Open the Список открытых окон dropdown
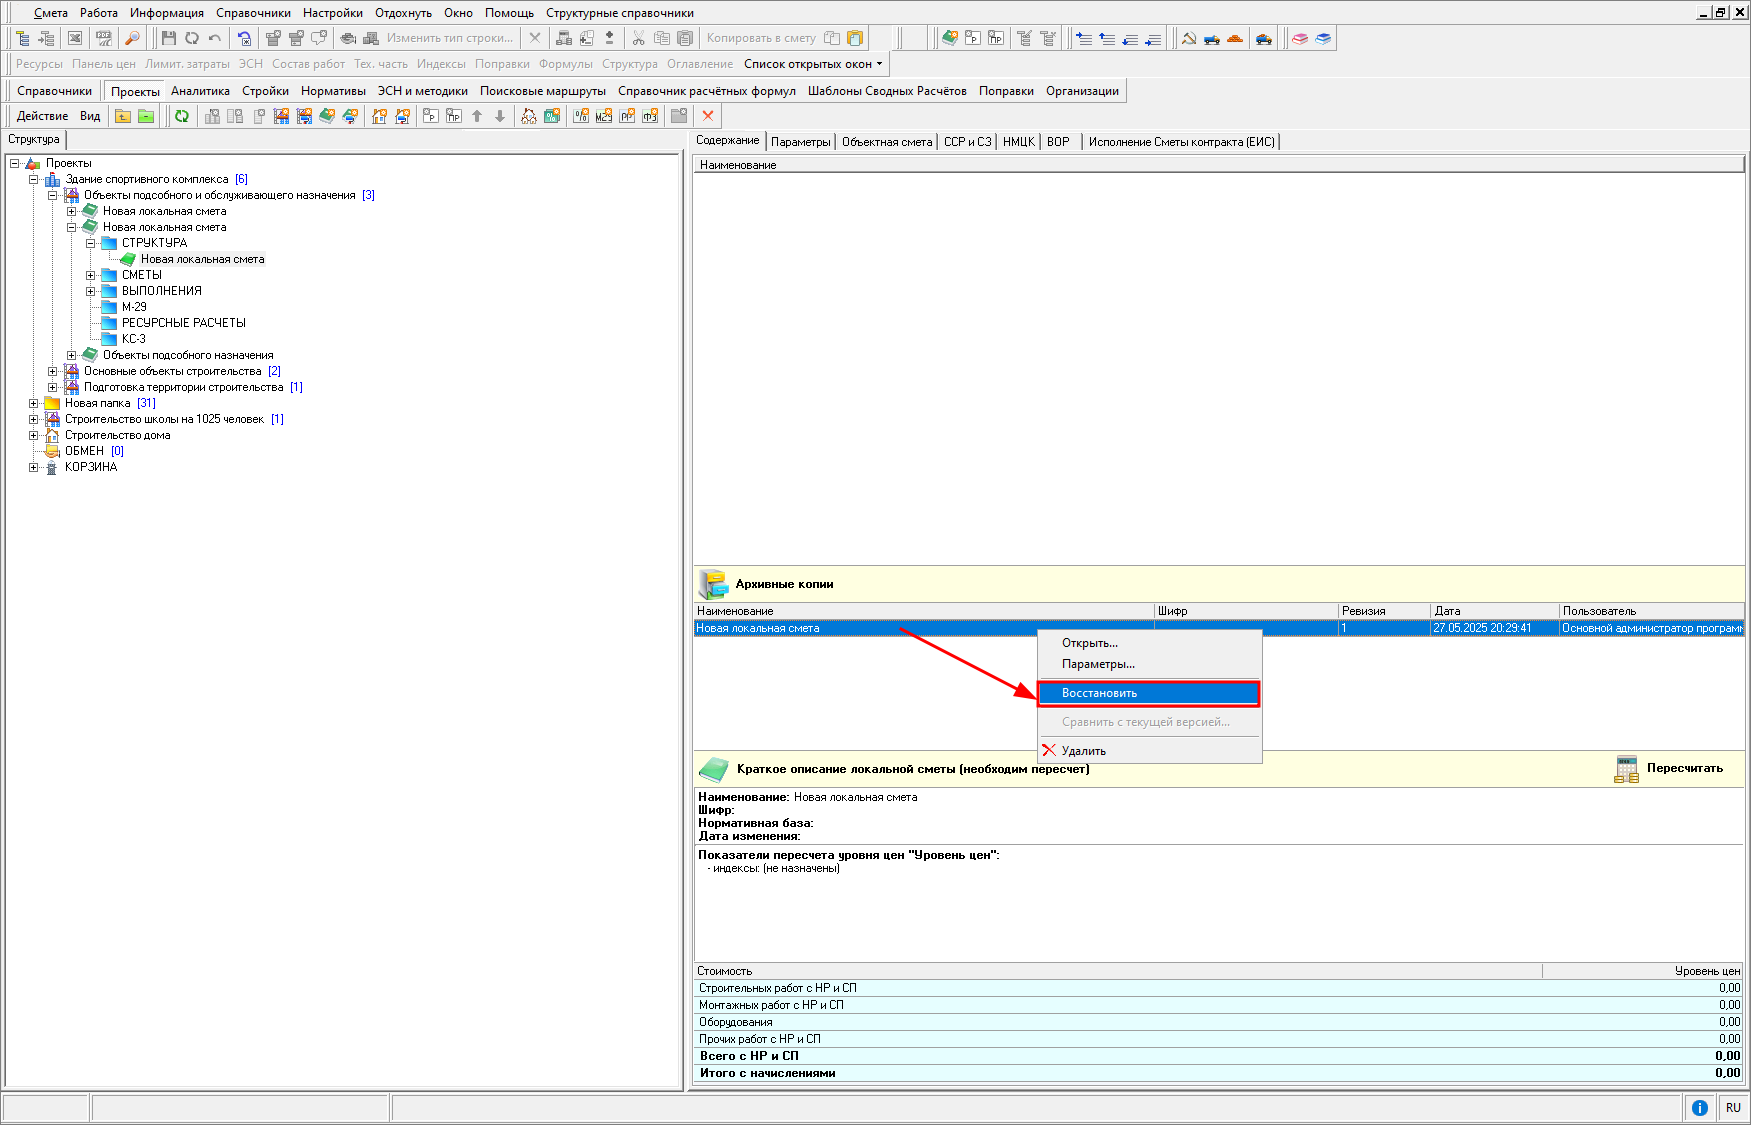 (x=813, y=64)
